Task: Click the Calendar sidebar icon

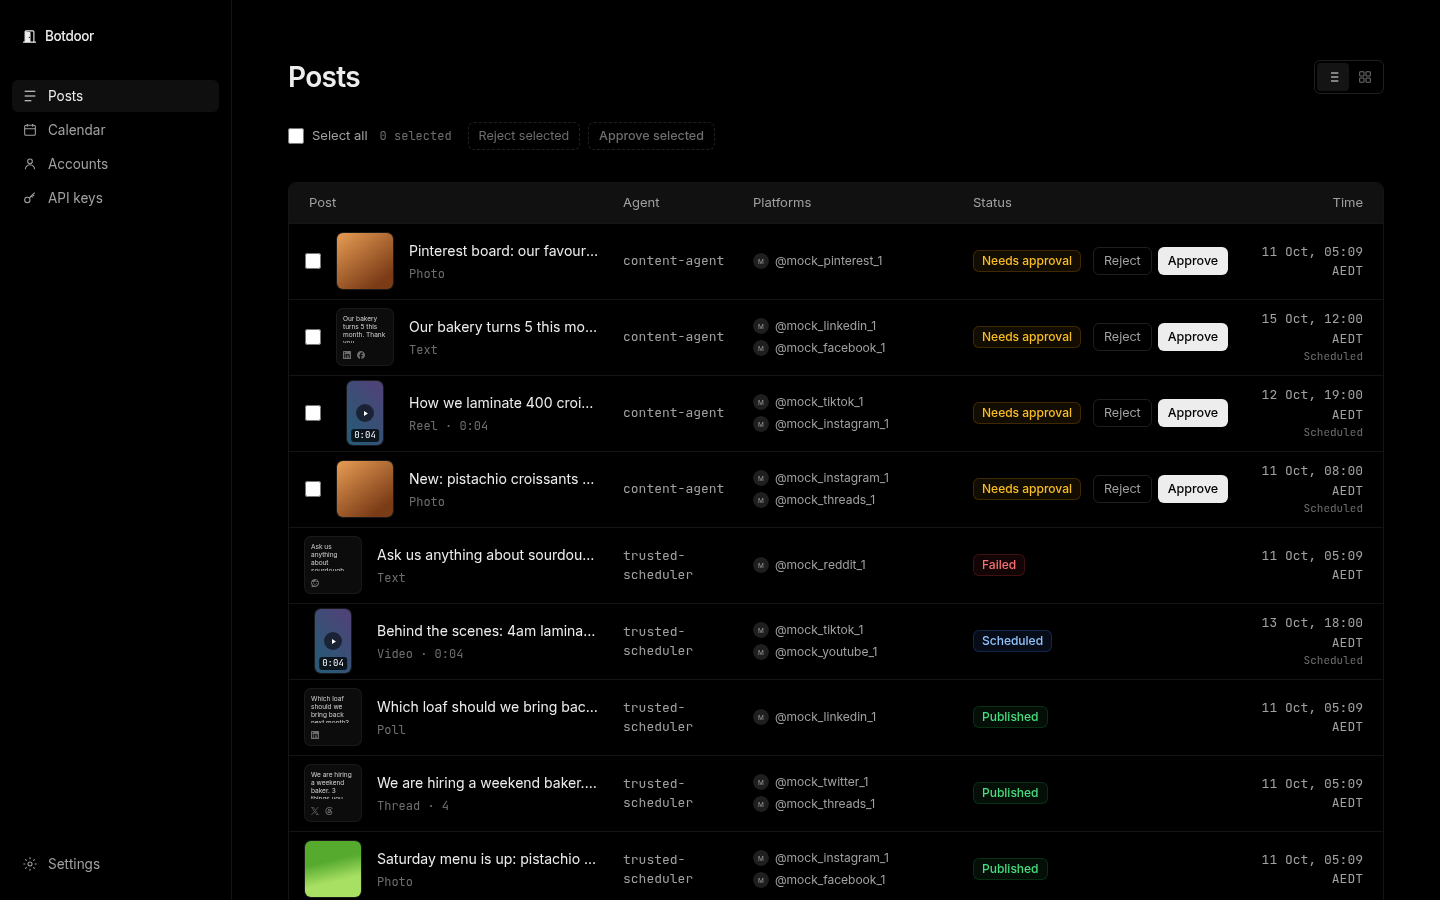Action: (30, 130)
